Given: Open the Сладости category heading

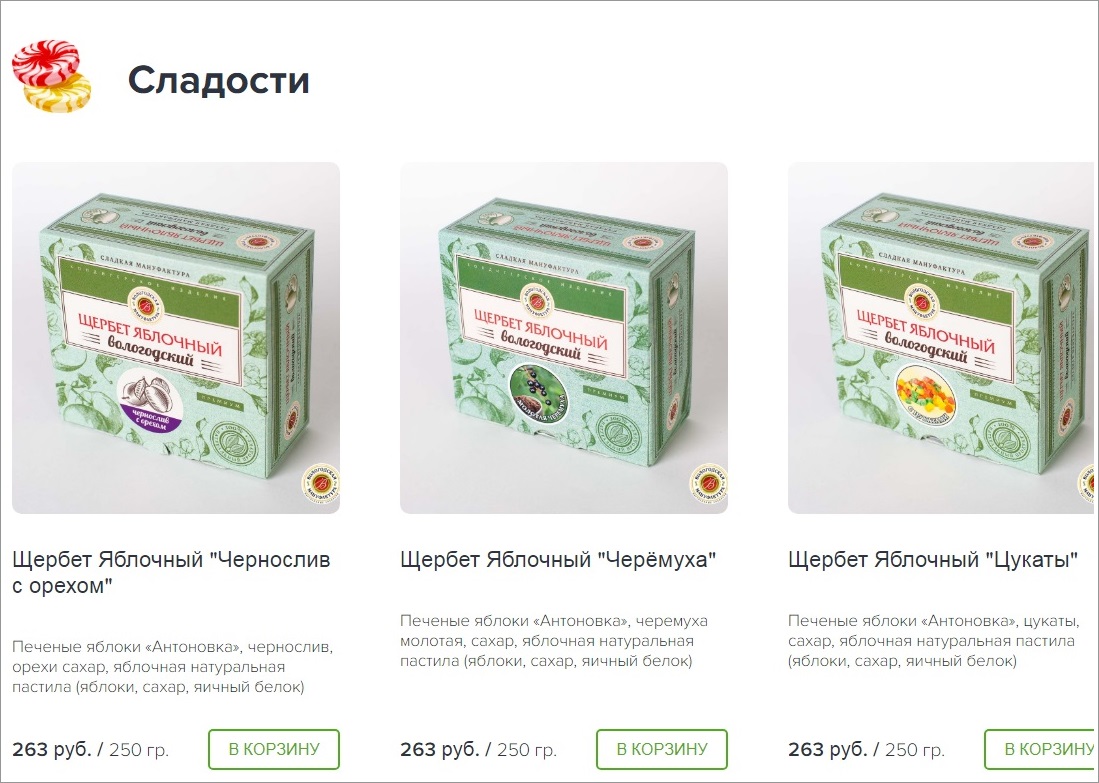Looking at the screenshot, I should tap(218, 79).
